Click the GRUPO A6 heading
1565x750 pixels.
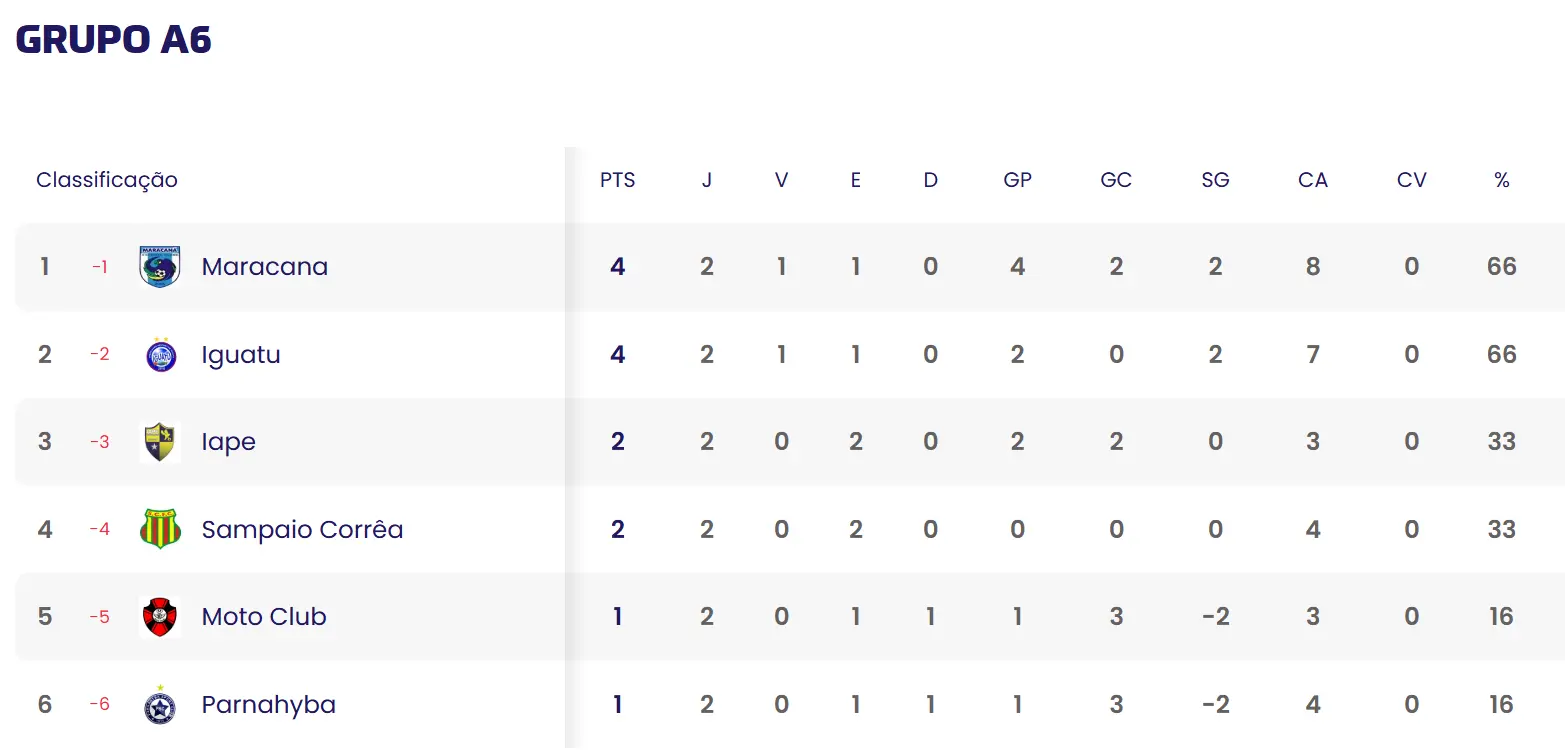point(114,39)
